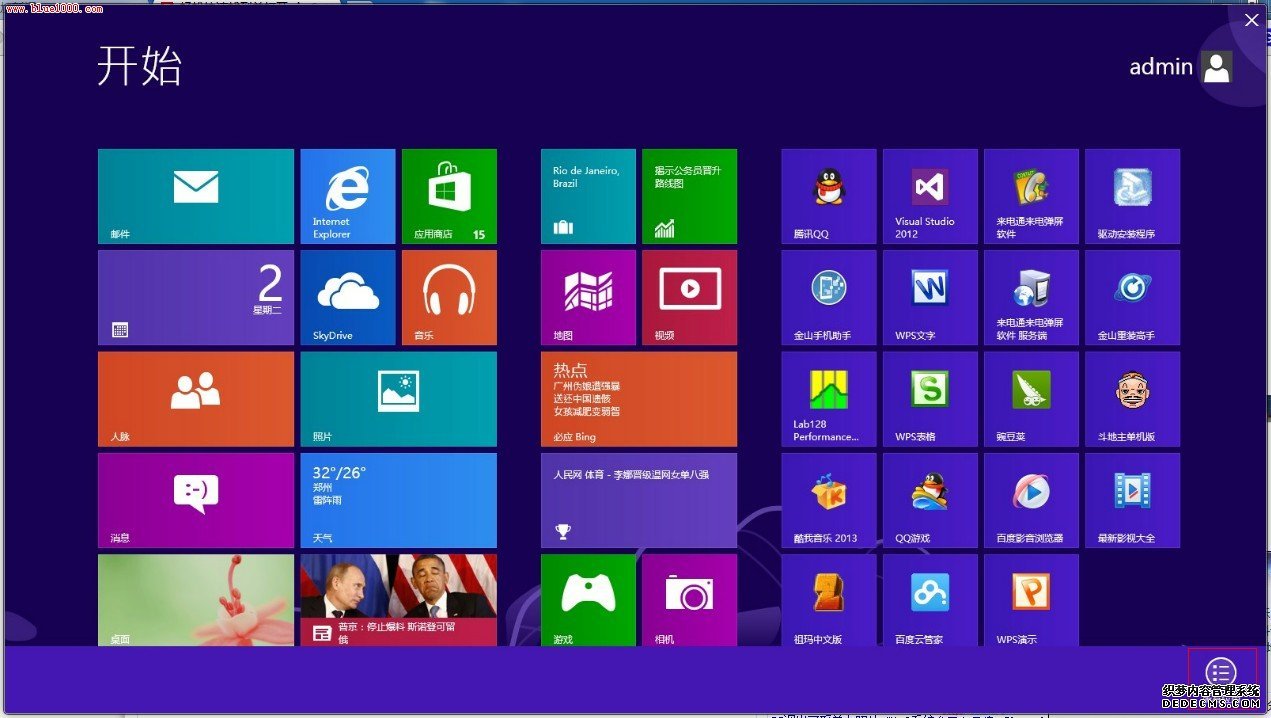Open 百度云管家 tile
This screenshot has height=718, width=1271.
click(930, 600)
